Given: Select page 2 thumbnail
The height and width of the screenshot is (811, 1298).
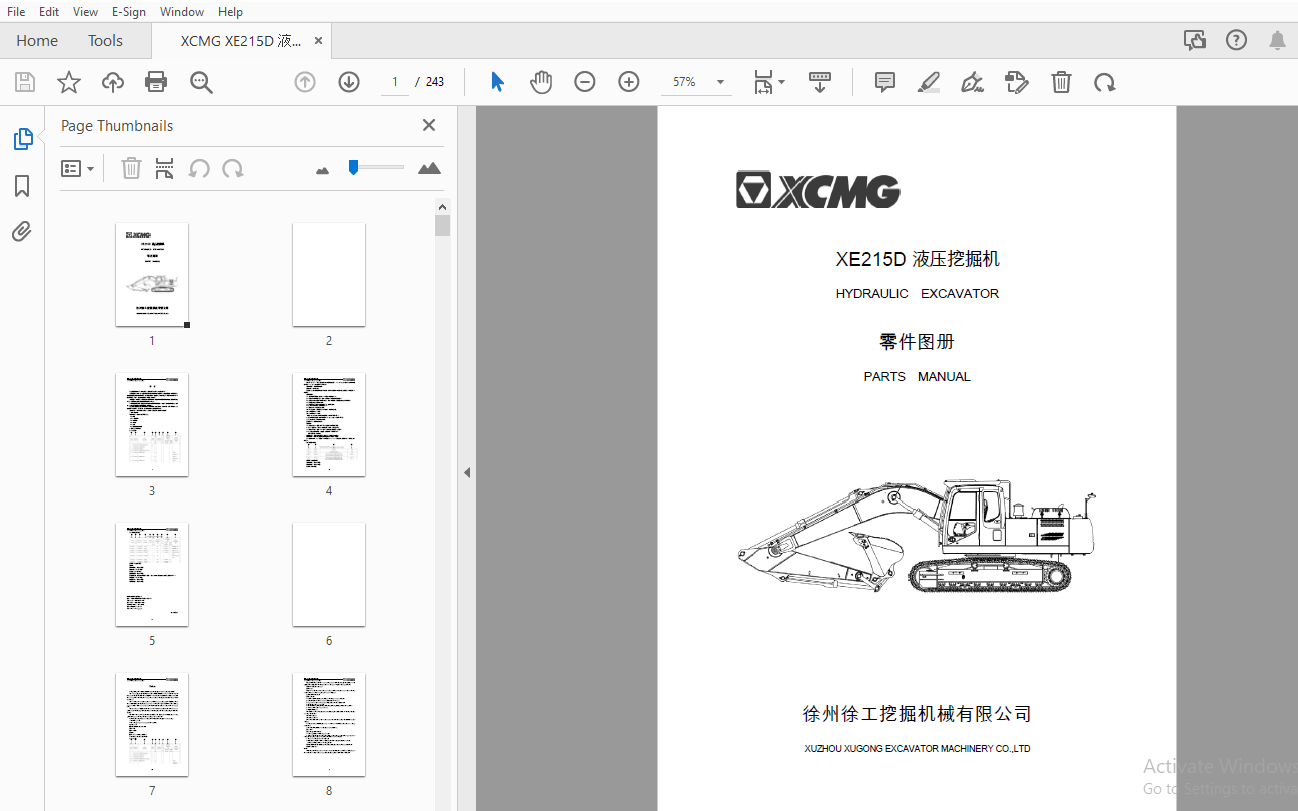Looking at the screenshot, I should point(329,275).
